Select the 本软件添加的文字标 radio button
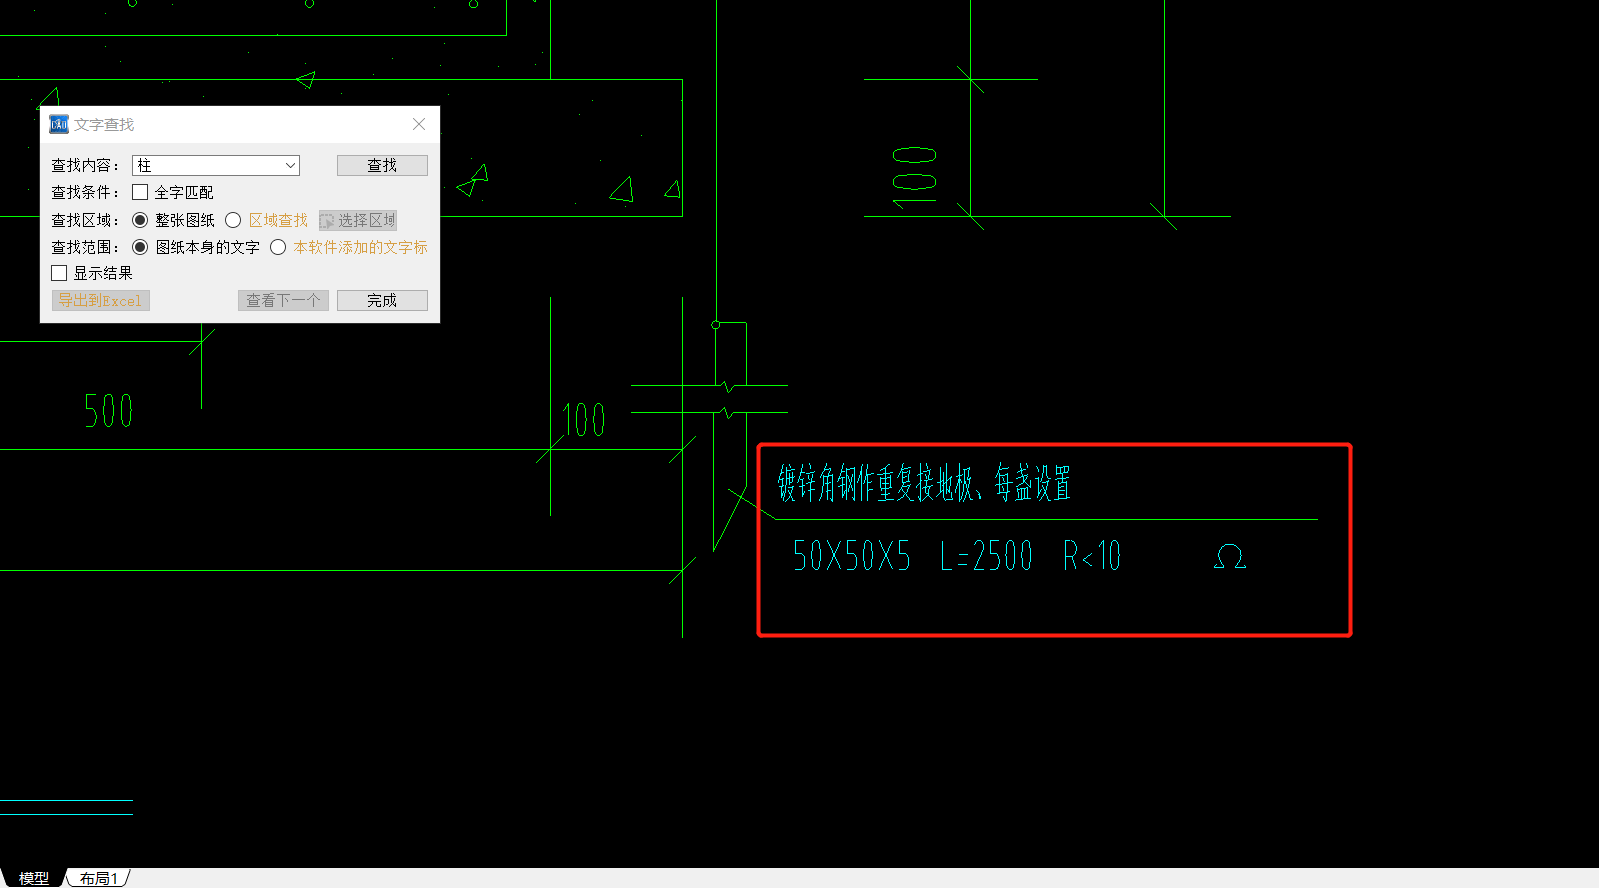The image size is (1599, 888). point(278,247)
